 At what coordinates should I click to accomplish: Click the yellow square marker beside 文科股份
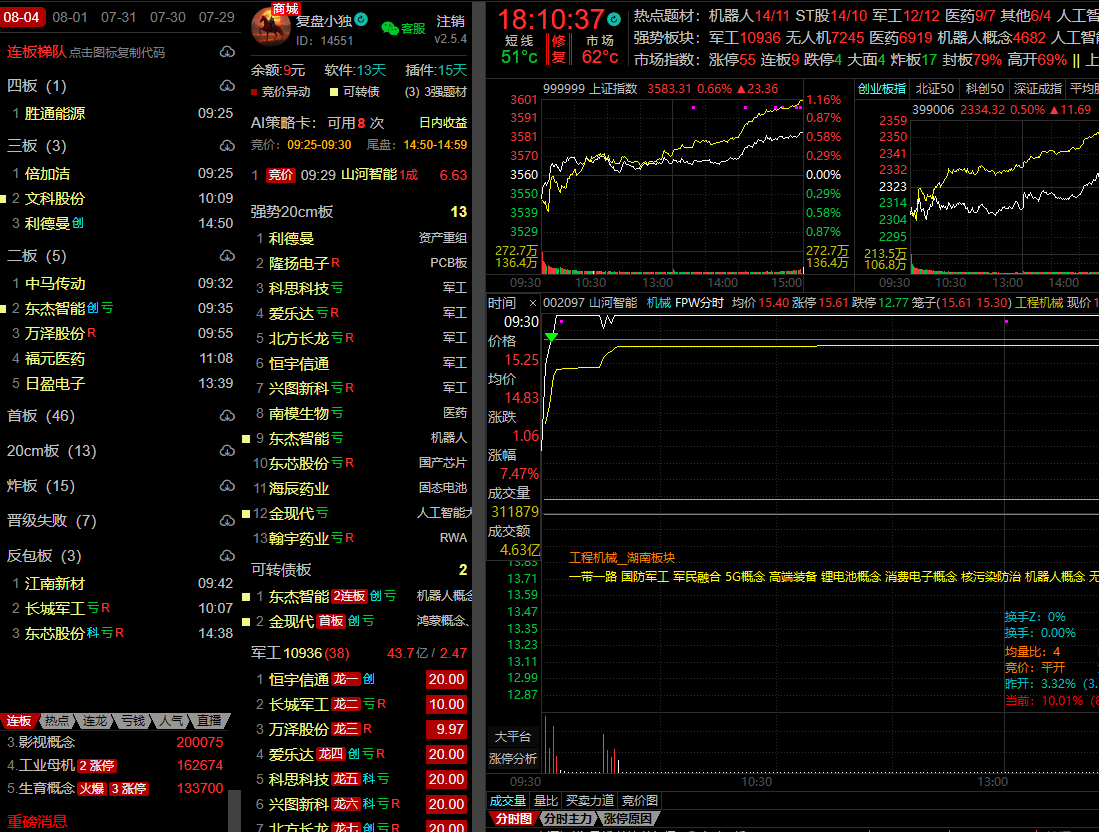coord(3,199)
